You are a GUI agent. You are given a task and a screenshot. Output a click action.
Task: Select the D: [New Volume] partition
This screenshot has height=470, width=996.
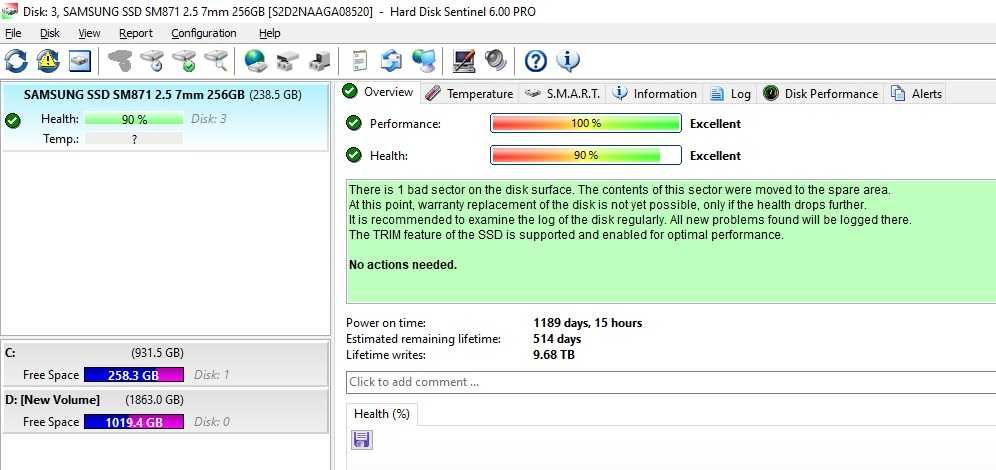[165, 411]
